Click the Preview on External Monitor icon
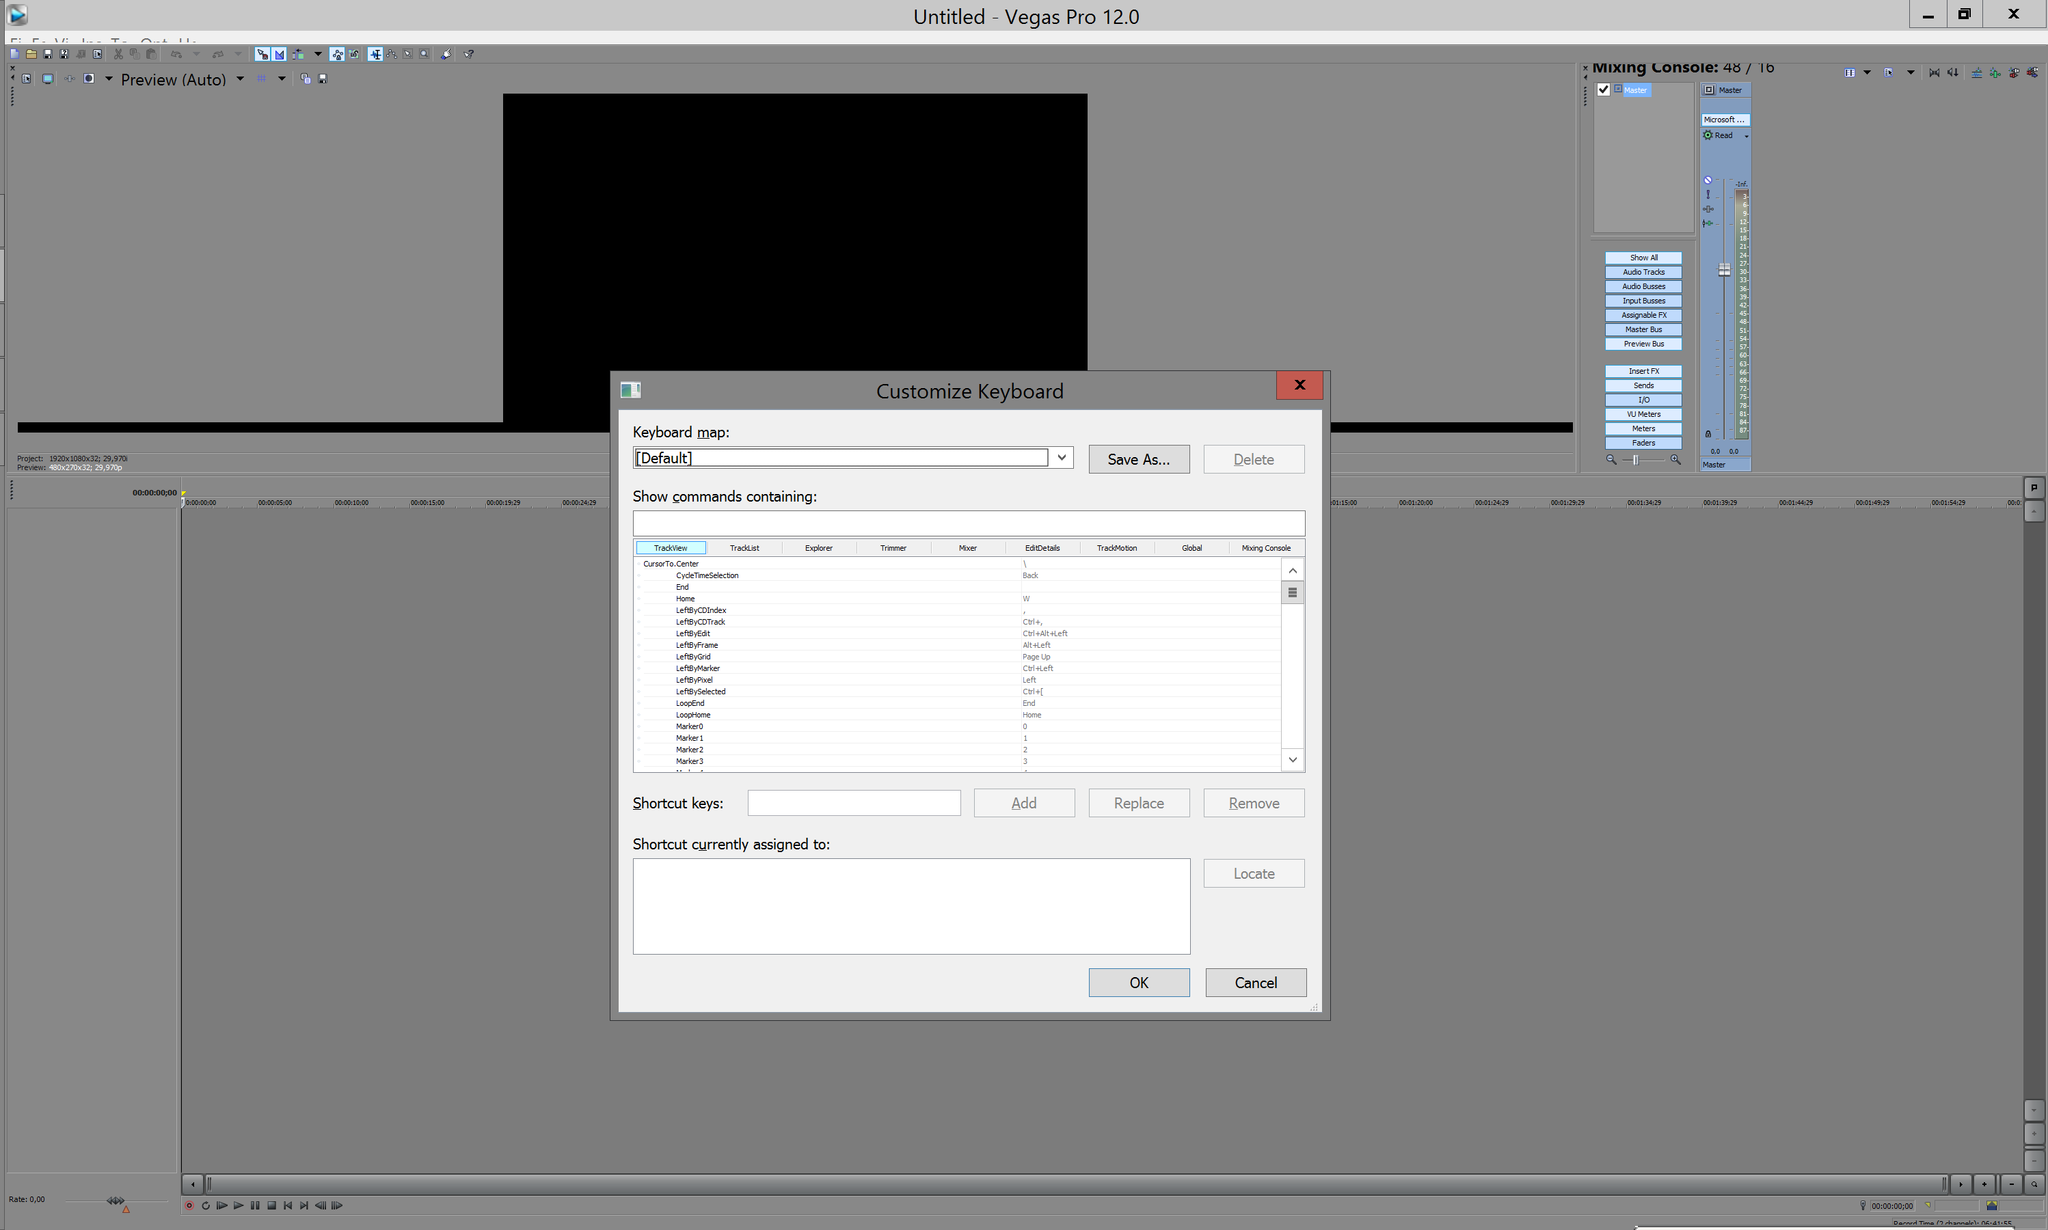Image resolution: width=2048 pixels, height=1230 pixels. (47, 78)
